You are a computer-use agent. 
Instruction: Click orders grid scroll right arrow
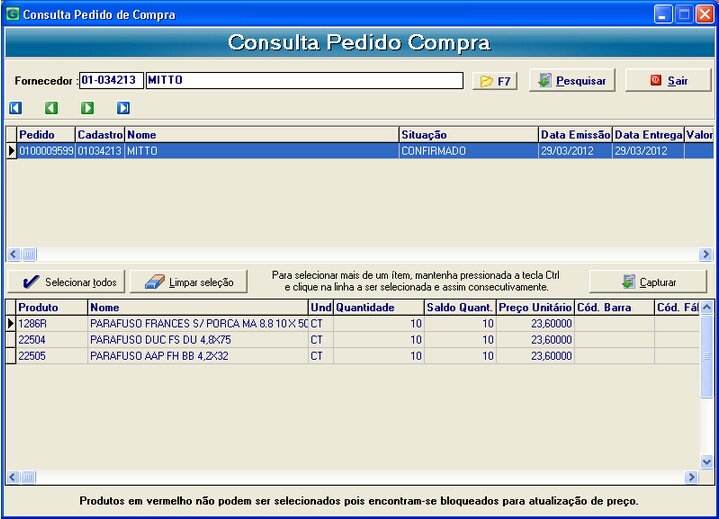click(x=706, y=254)
